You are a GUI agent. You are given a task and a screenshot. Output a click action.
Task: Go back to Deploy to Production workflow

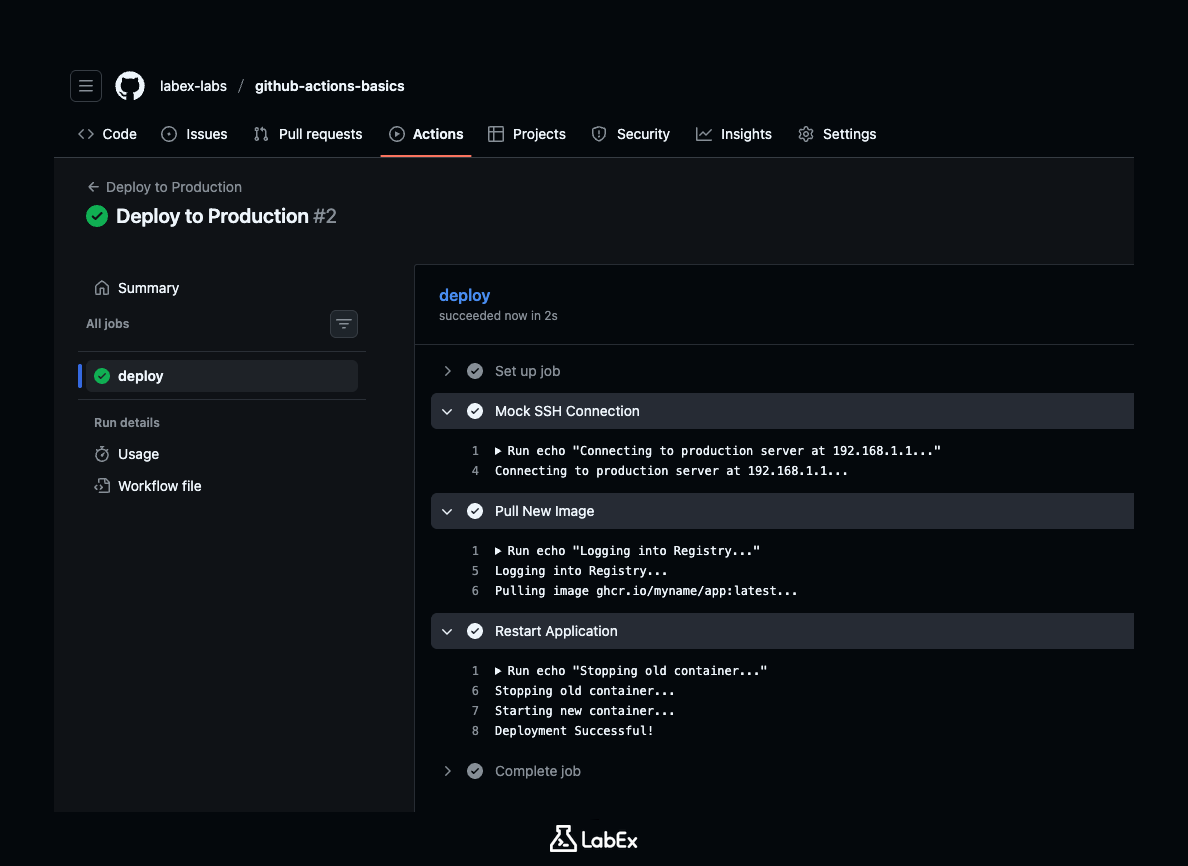165,187
